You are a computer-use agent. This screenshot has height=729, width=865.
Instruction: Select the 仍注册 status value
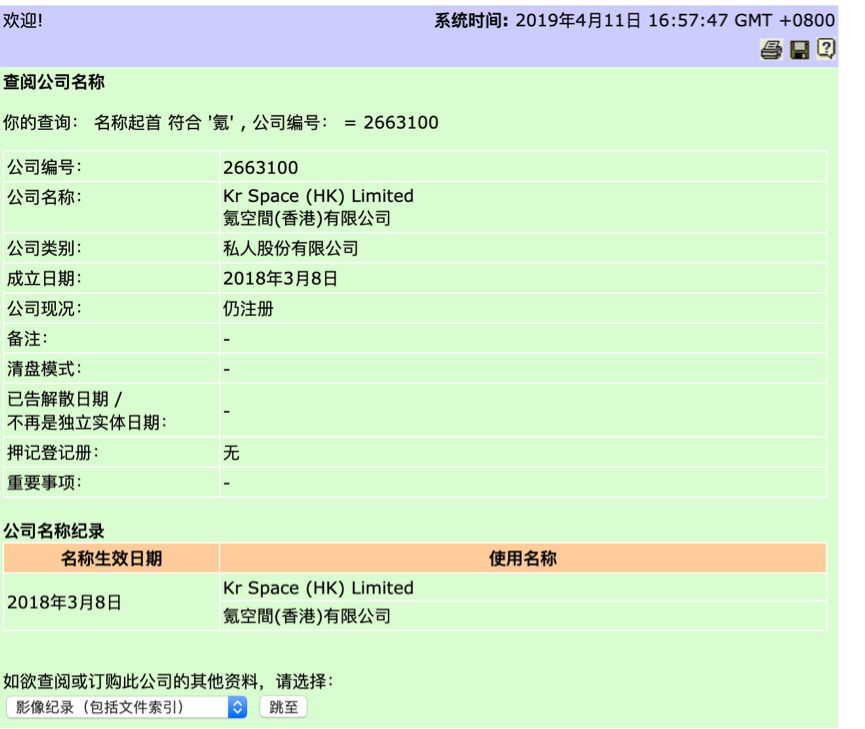pyautogui.click(x=248, y=308)
